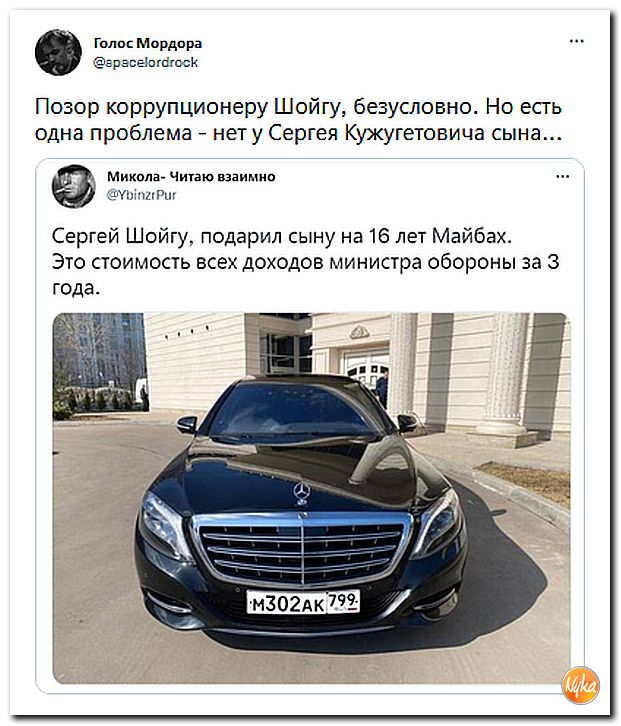Click the car's left side mirror

(187, 424)
